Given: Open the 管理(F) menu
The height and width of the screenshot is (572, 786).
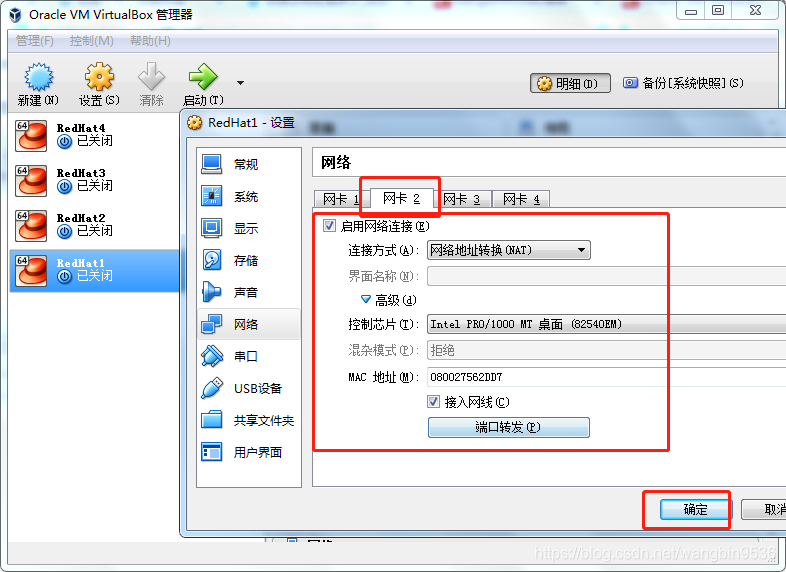Looking at the screenshot, I should pos(35,41).
